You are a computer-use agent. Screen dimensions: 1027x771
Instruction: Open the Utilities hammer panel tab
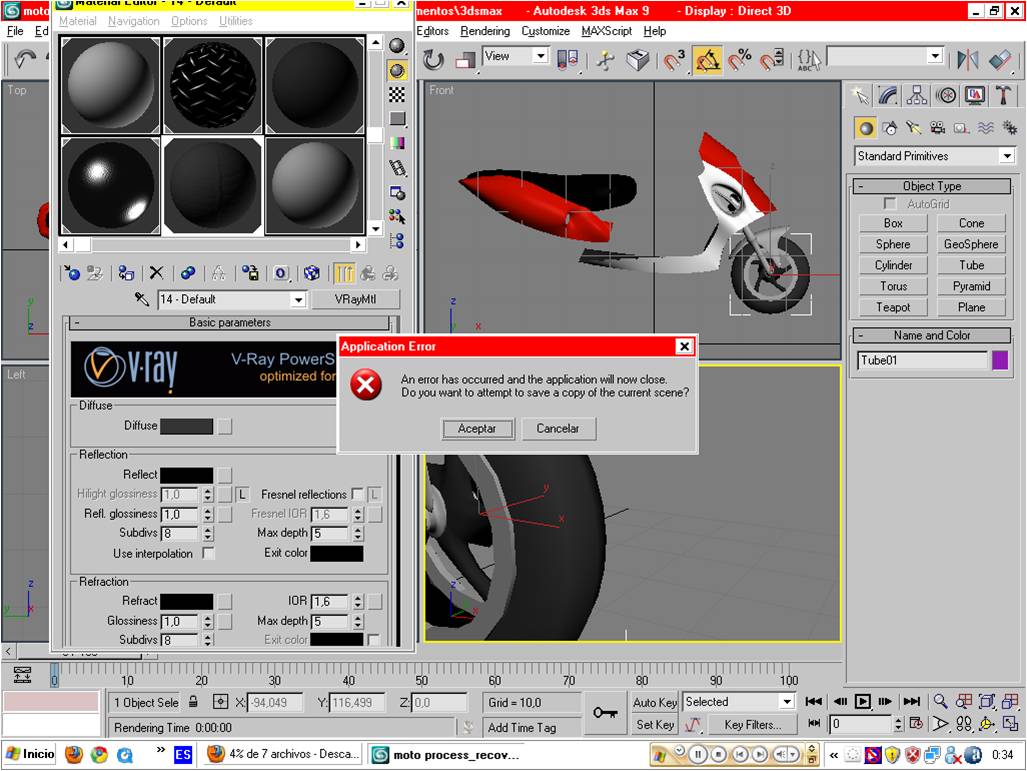[1003, 96]
